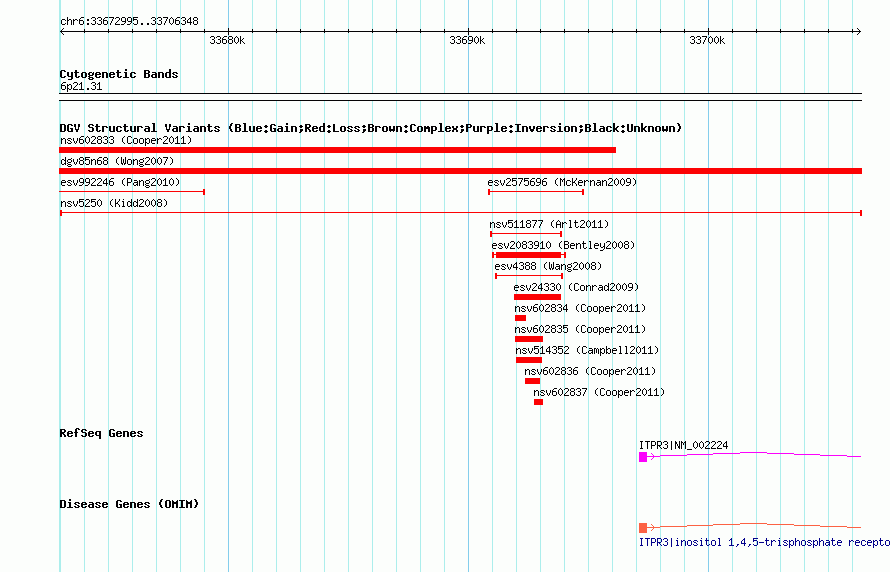Click the Cytogenetic Bands track title

pos(119,74)
